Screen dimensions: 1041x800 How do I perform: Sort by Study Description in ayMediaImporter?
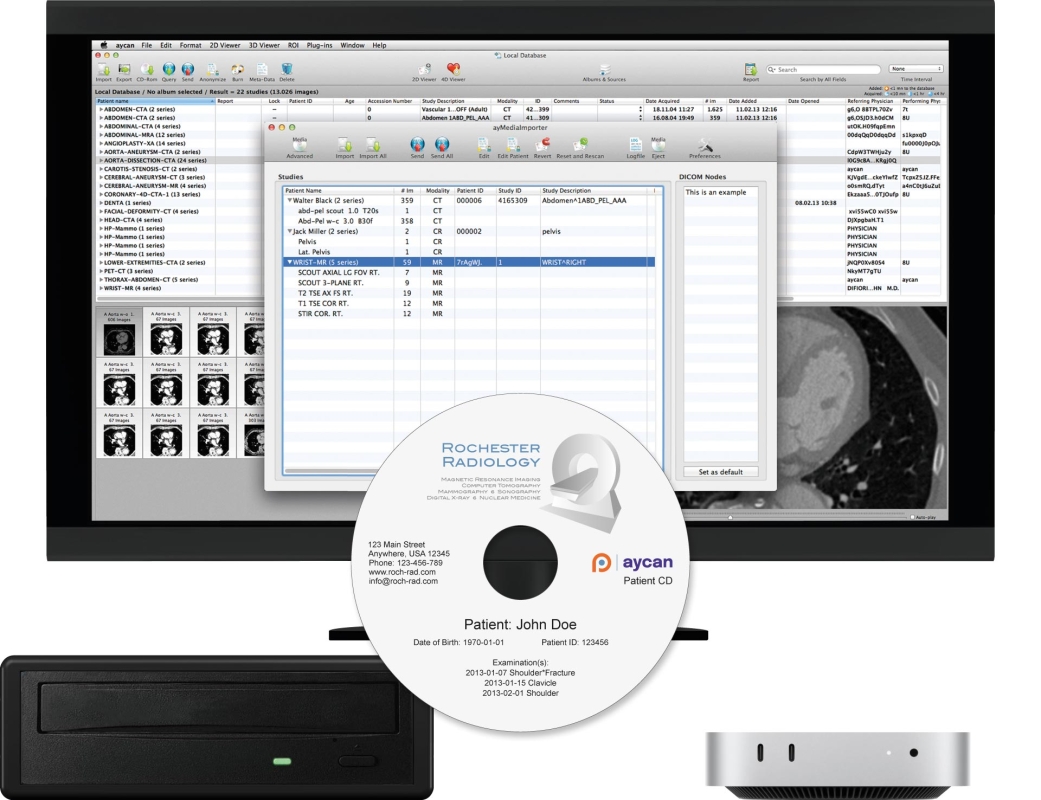596,191
